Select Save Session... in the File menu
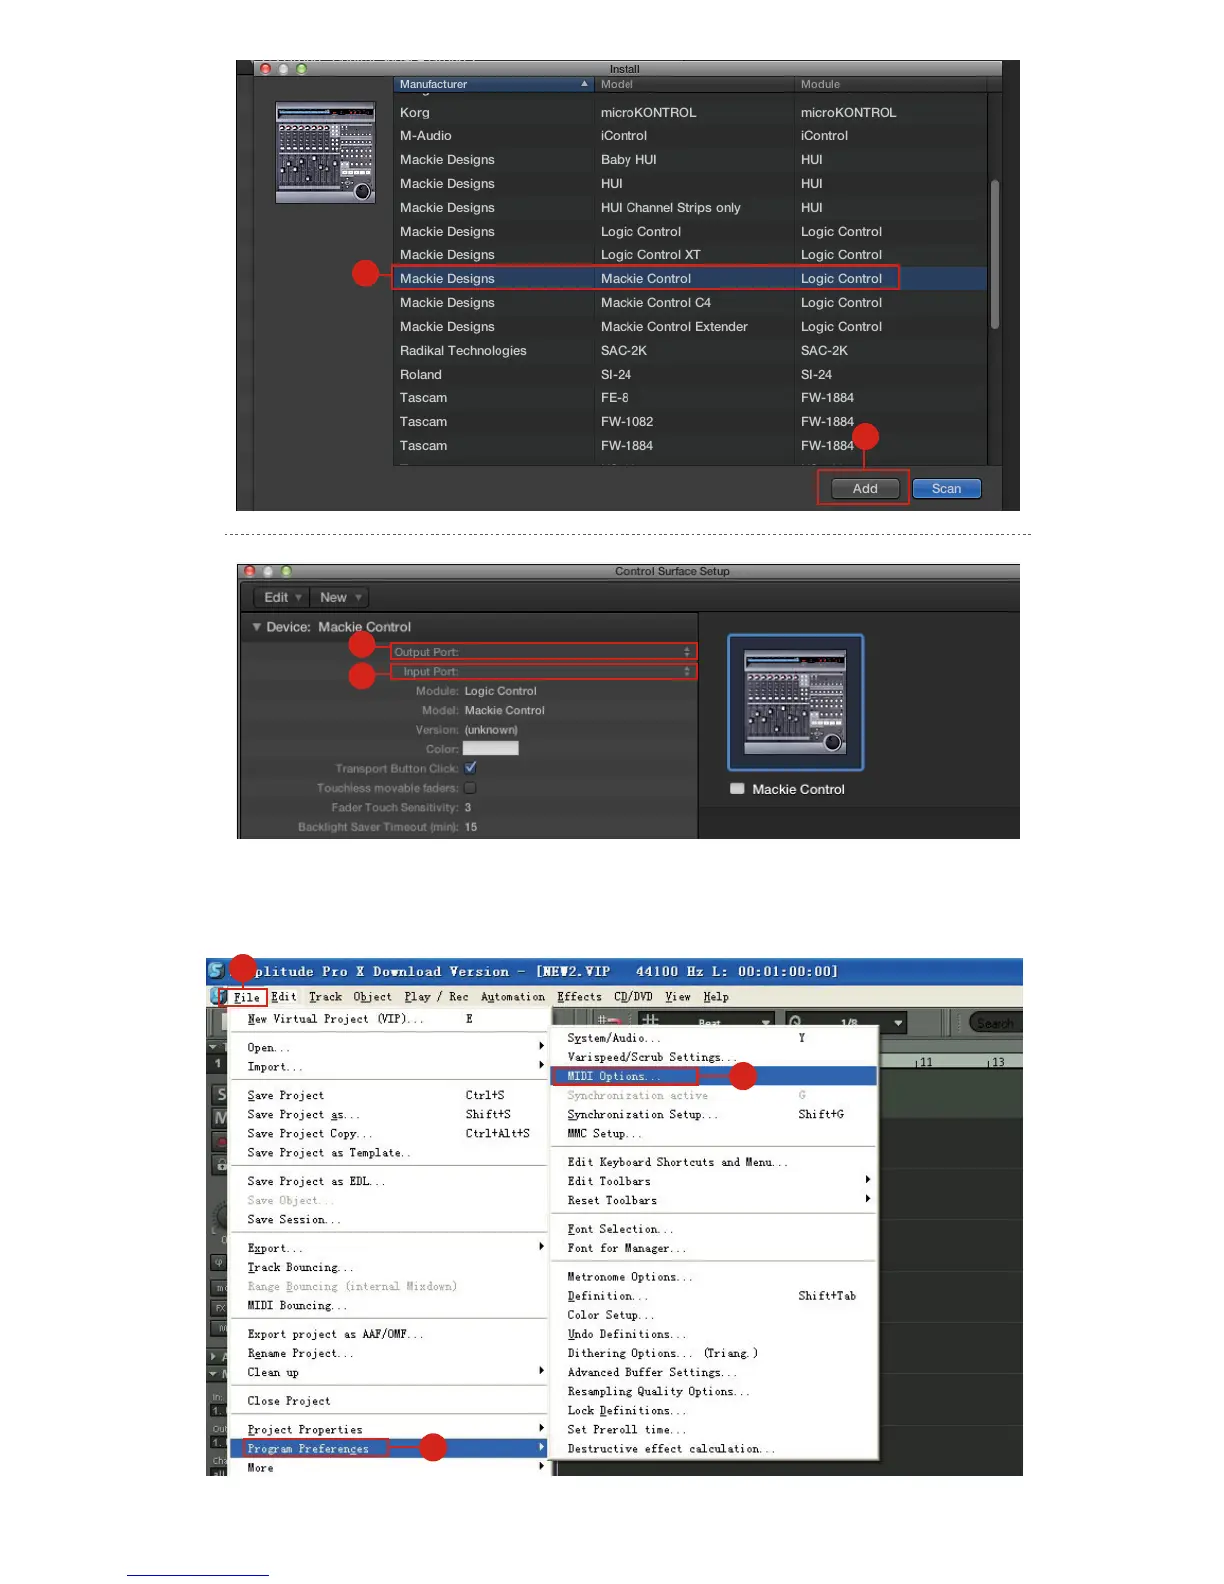Screen dimensions: 1224x1584 (390, 1220)
